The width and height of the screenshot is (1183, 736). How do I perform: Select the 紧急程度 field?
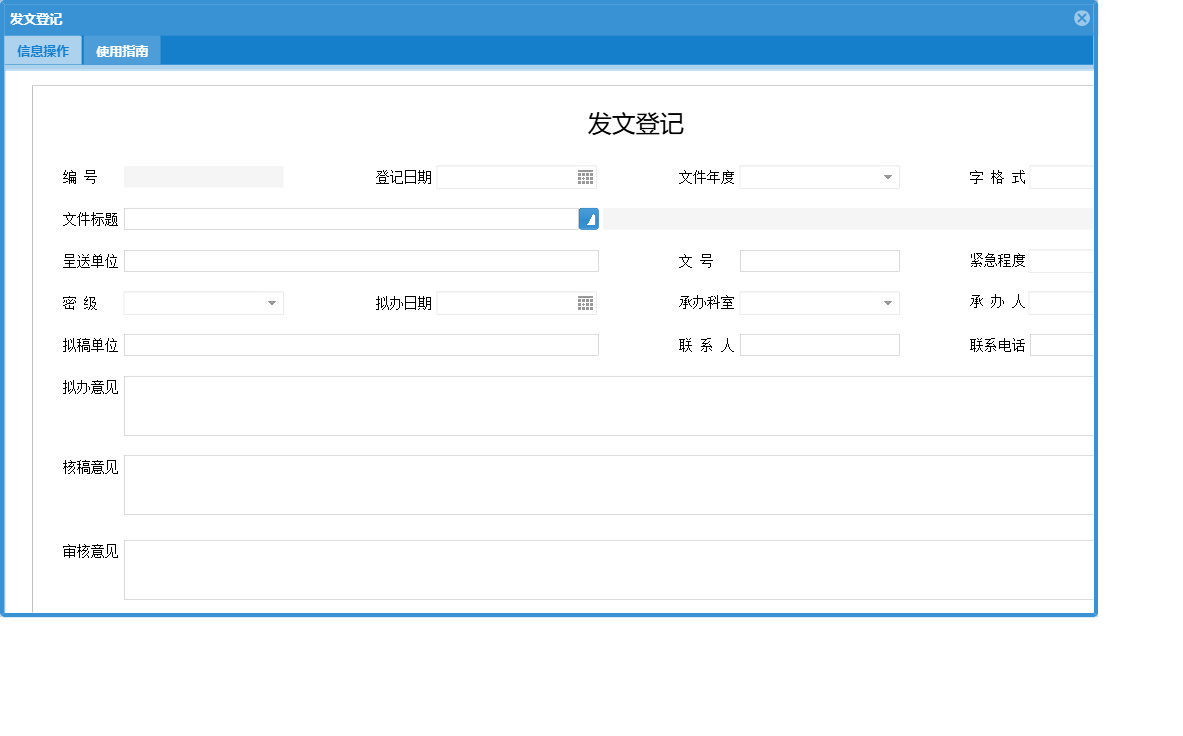pos(1060,260)
